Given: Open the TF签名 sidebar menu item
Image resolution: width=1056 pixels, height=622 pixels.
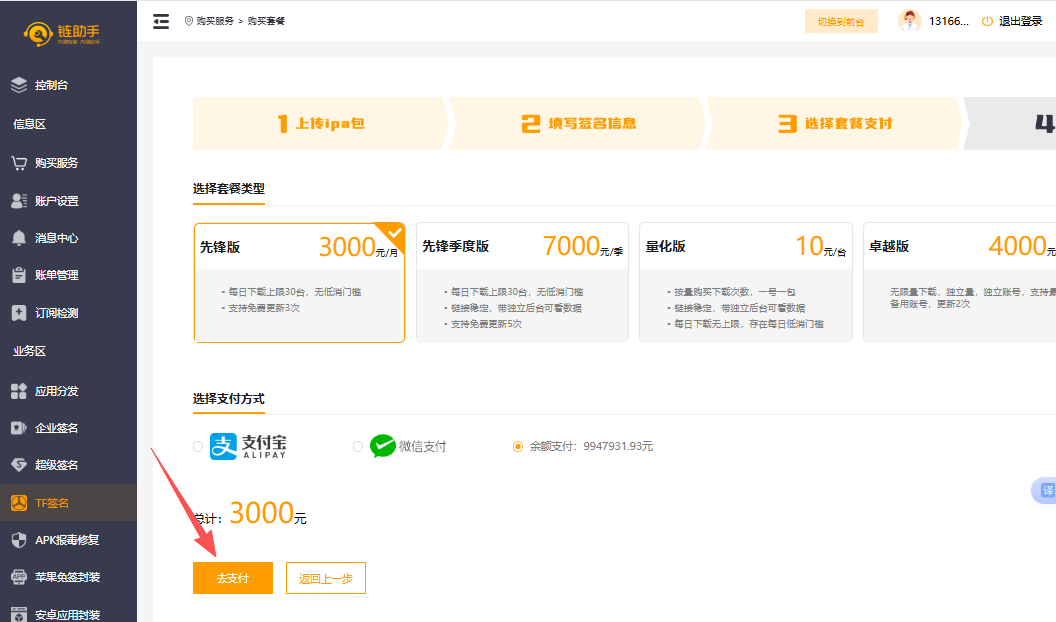Looking at the screenshot, I should [52, 503].
